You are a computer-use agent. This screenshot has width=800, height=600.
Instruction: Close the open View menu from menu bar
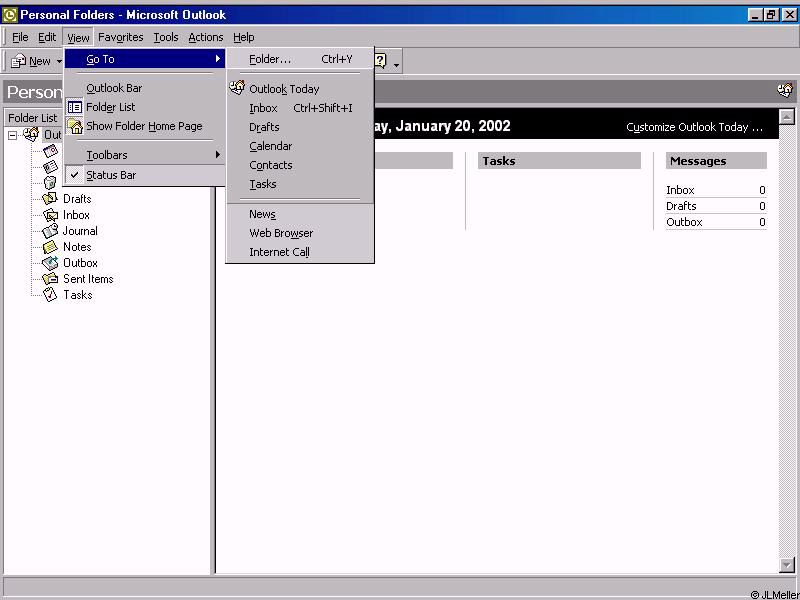pos(78,37)
